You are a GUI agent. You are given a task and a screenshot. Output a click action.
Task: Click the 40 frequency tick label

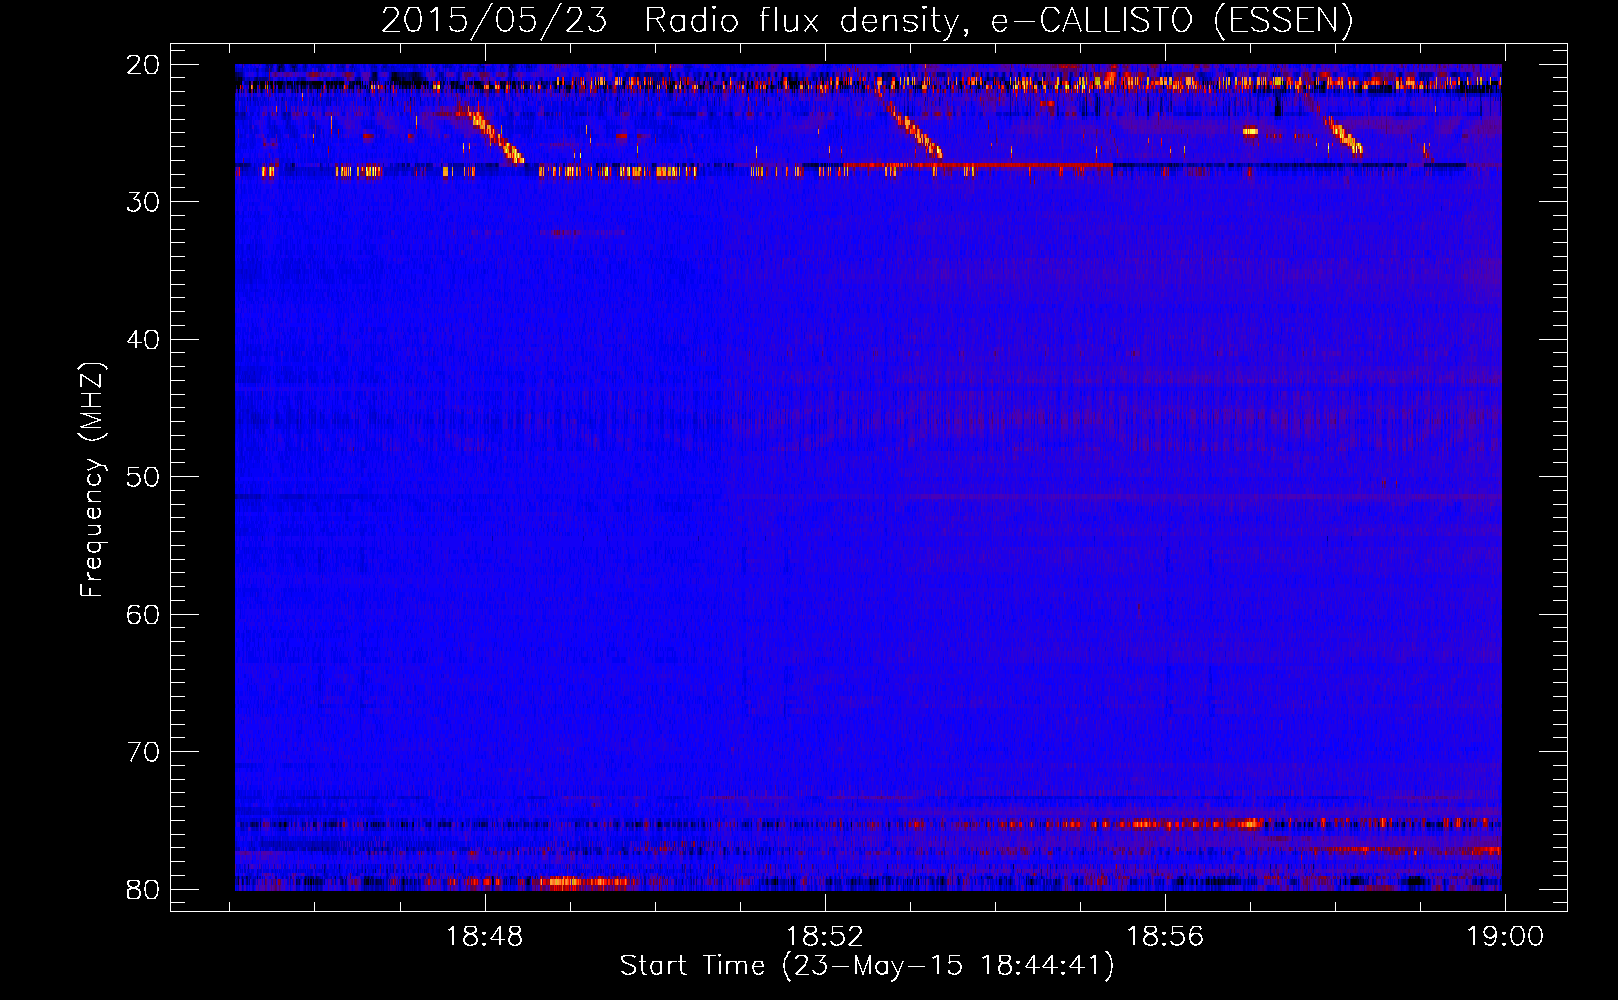point(144,340)
